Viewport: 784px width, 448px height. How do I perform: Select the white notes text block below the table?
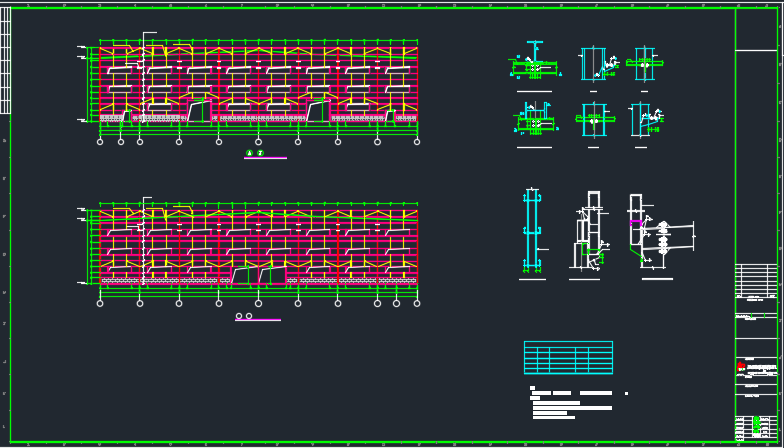click(578, 402)
